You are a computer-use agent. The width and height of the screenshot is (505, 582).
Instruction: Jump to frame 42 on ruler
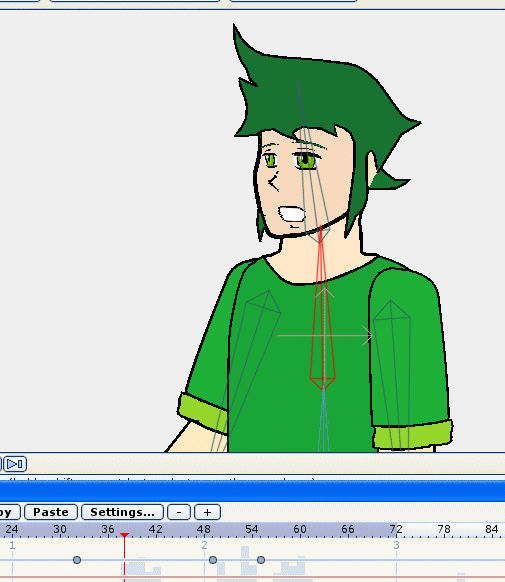click(155, 529)
